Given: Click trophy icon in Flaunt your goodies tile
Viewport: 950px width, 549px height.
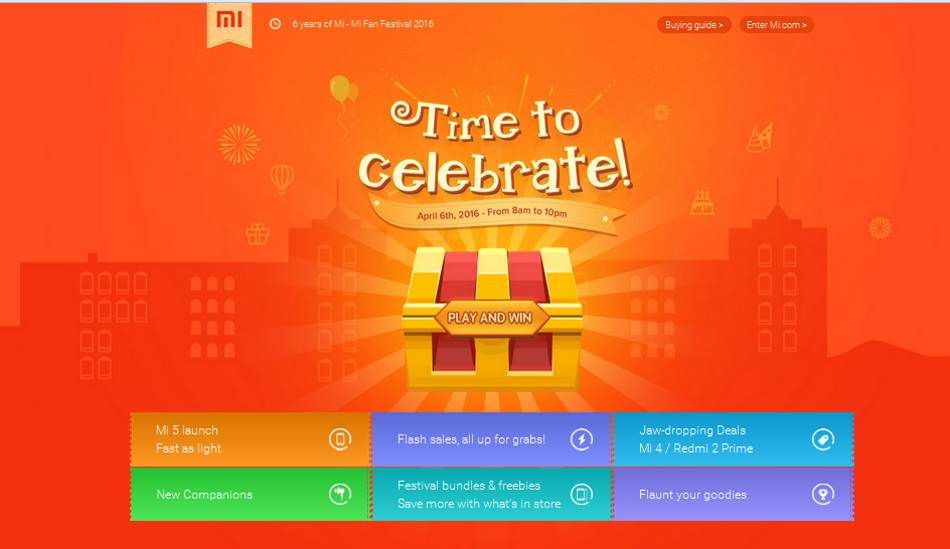Looking at the screenshot, I should 823,494.
